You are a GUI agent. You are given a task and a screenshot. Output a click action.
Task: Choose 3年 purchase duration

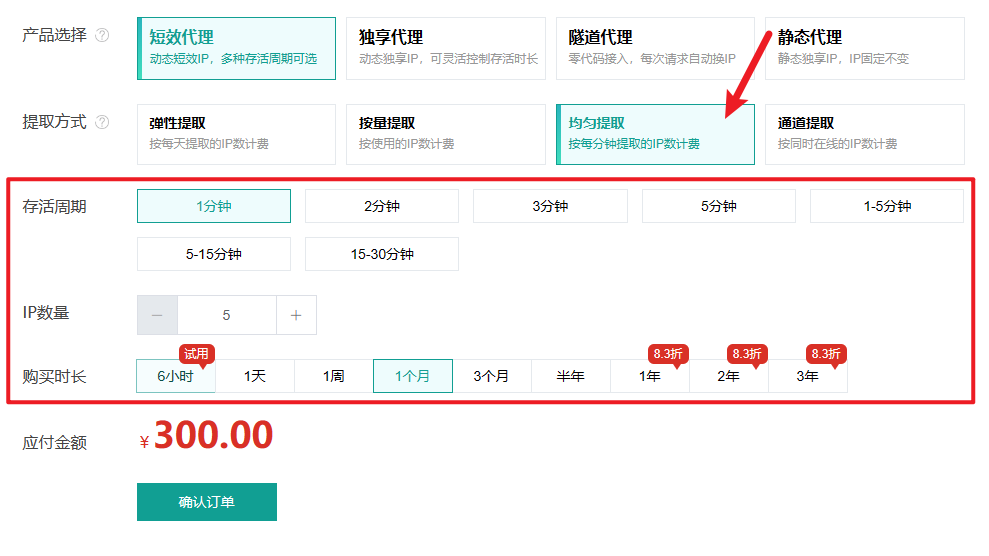(807, 376)
